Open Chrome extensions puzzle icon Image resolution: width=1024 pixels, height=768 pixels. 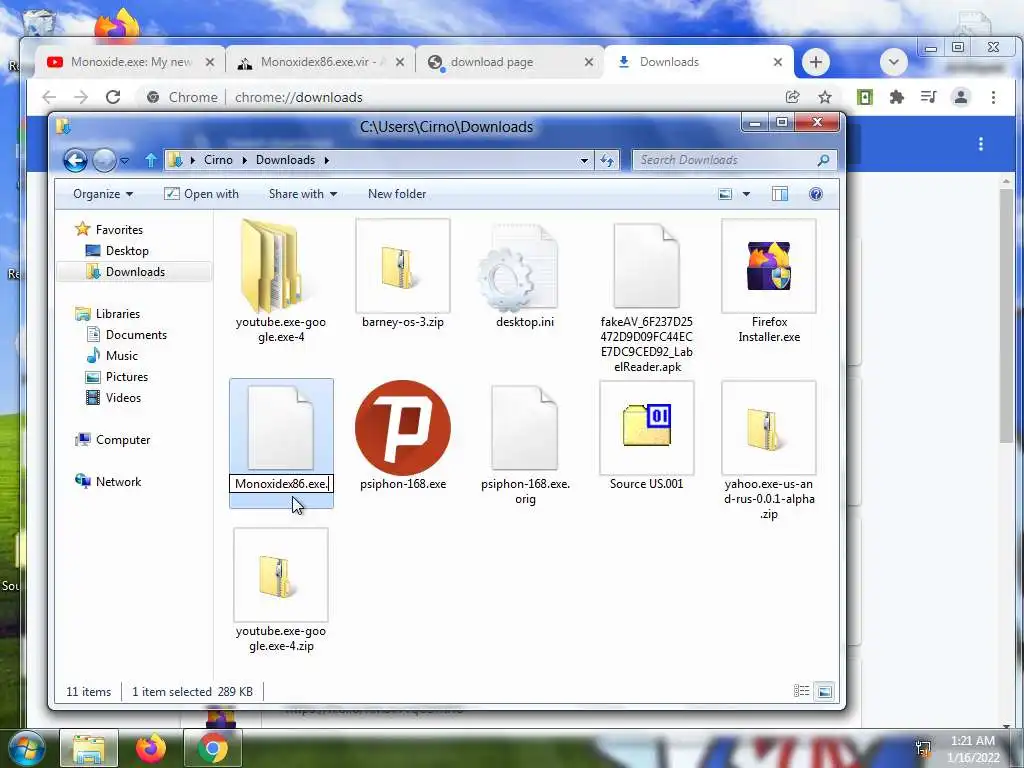click(x=897, y=97)
